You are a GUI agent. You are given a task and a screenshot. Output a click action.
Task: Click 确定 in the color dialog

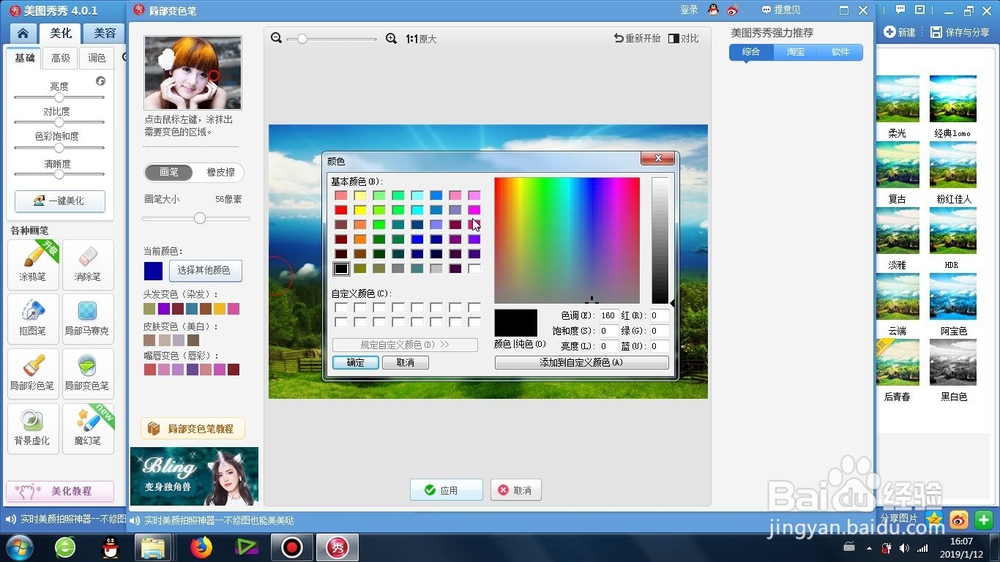tap(355, 362)
